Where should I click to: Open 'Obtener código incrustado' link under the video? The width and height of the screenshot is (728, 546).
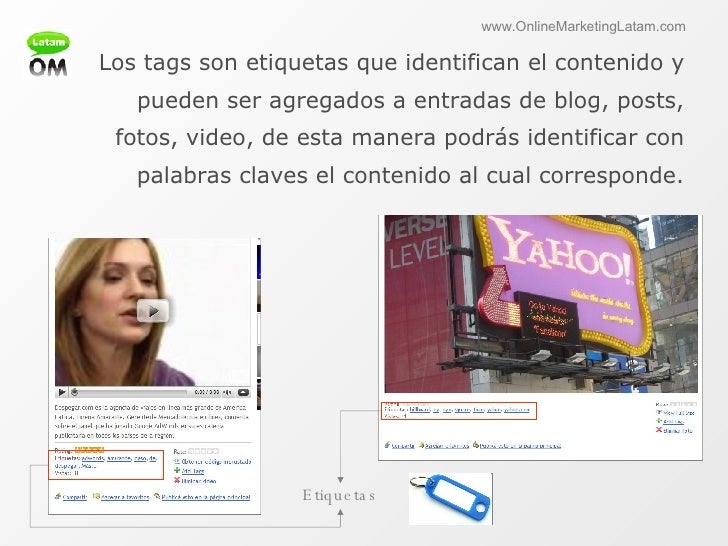pos(216,462)
